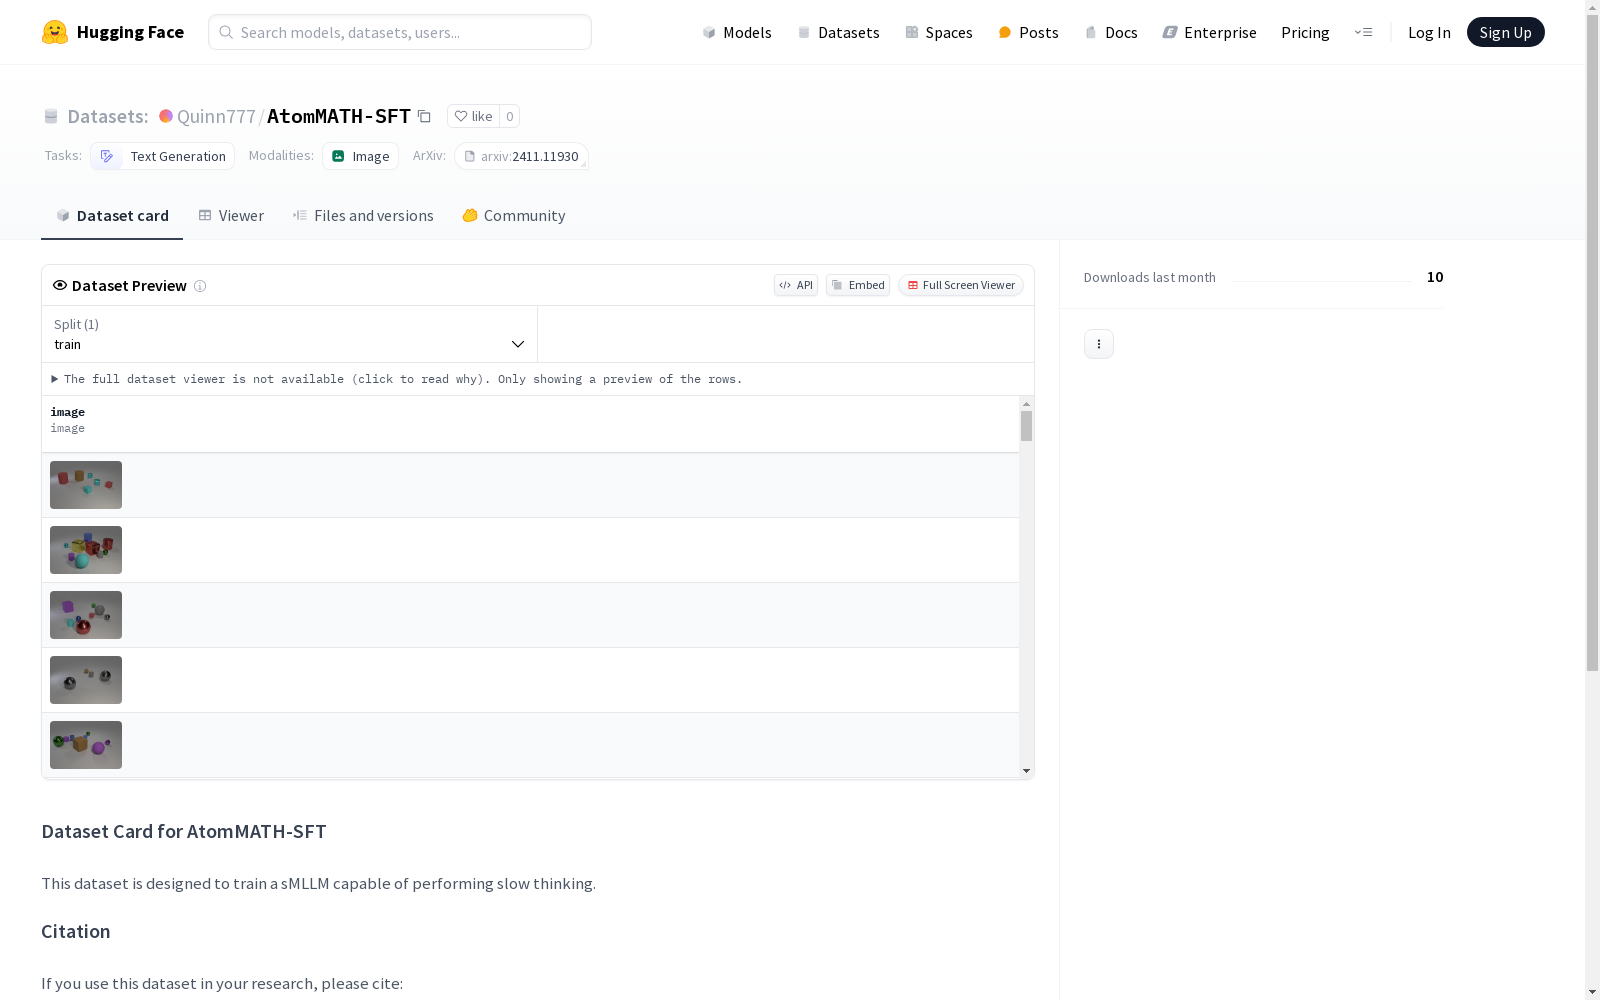
Task: Click the Datasets breadcrumb label
Action: (108, 116)
